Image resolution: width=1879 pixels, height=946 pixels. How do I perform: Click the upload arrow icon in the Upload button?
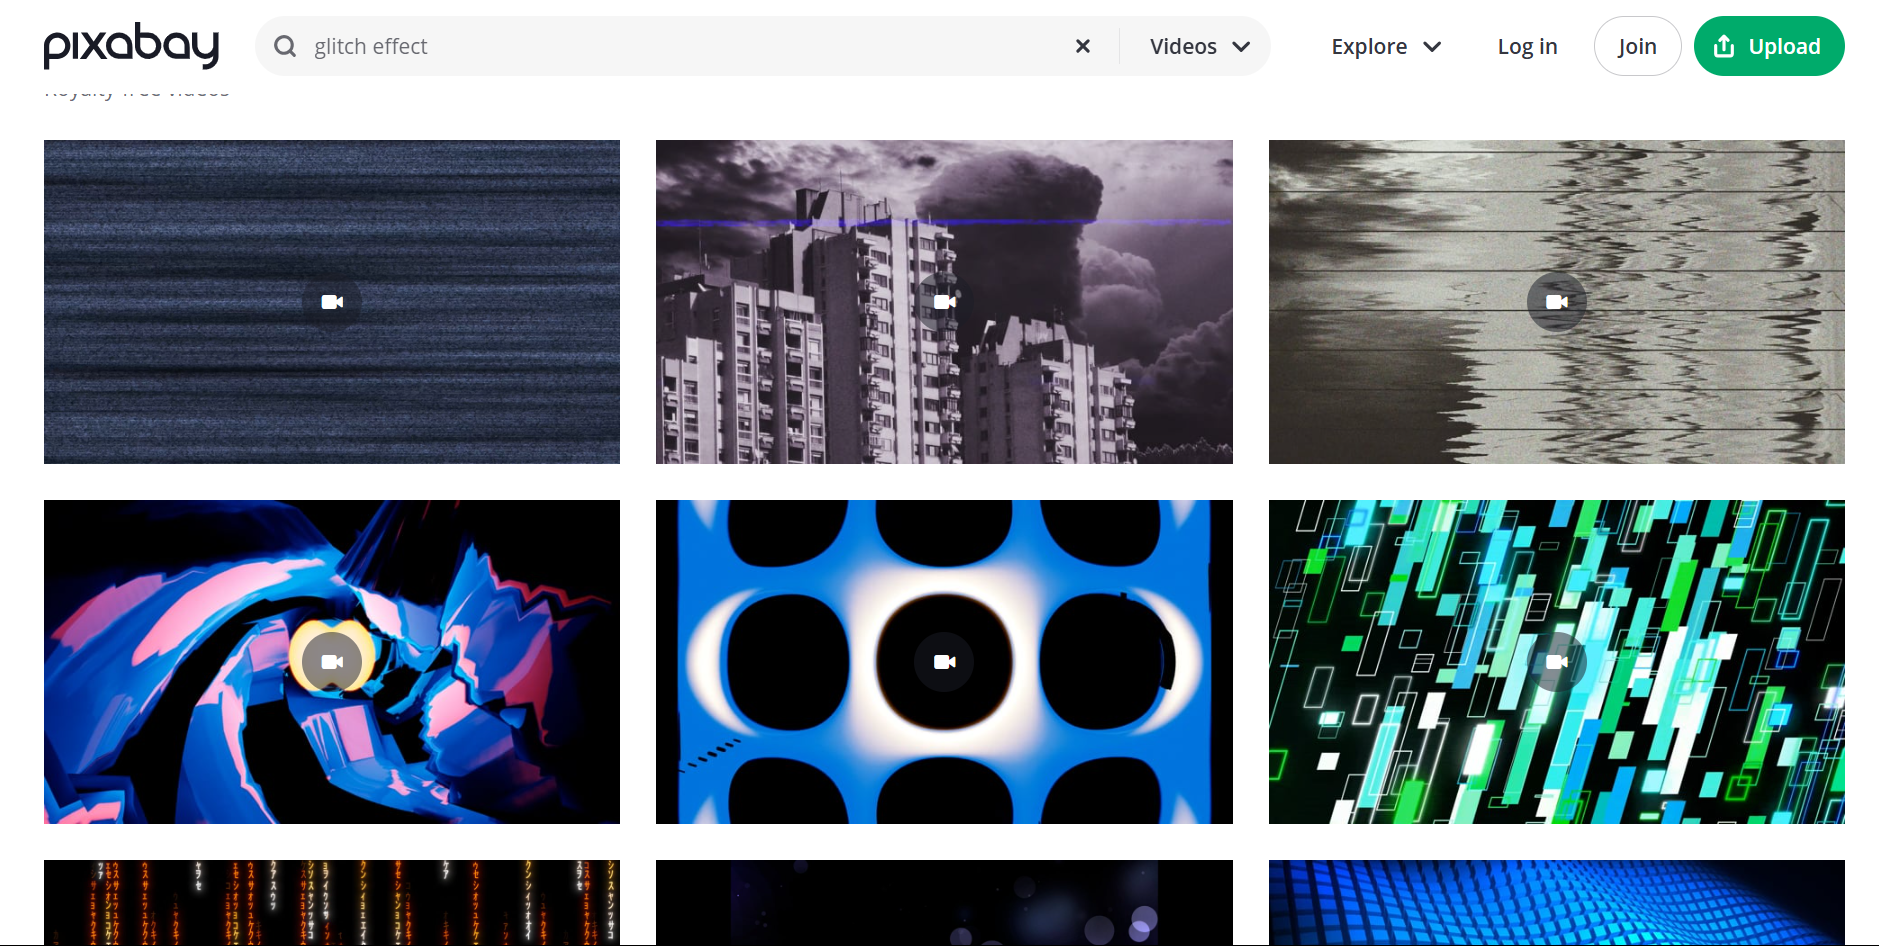tap(1723, 45)
